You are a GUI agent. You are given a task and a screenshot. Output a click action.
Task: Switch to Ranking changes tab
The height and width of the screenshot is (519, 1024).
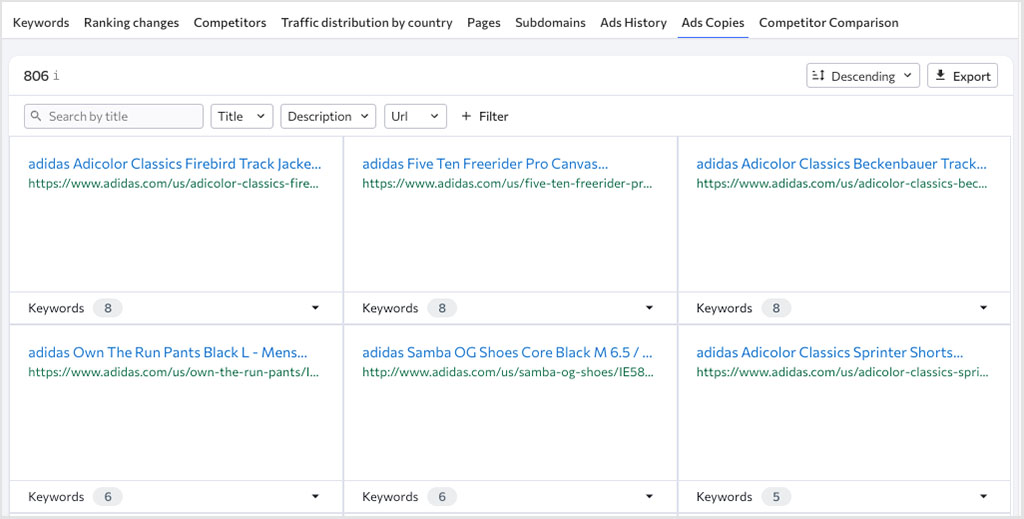(x=131, y=23)
